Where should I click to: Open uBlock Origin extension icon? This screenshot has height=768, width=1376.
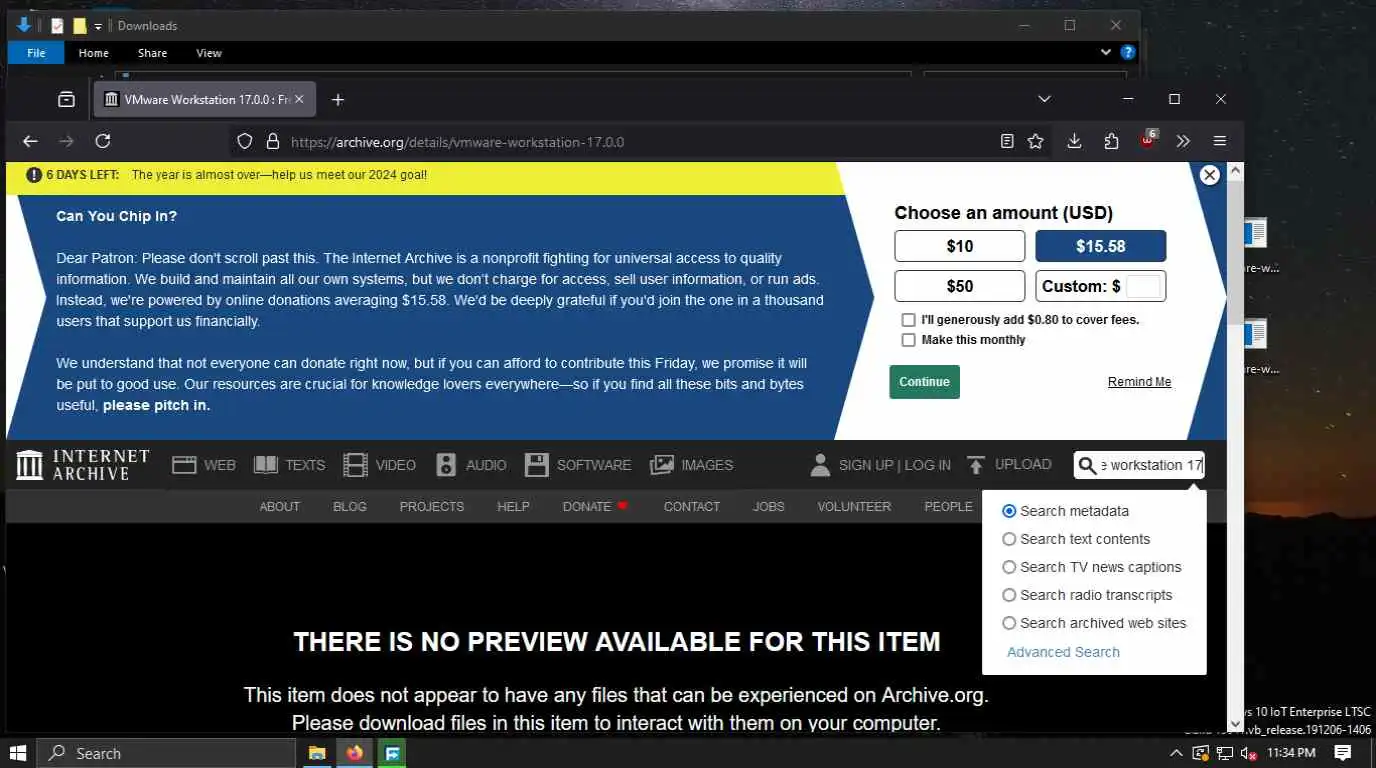(x=1148, y=141)
